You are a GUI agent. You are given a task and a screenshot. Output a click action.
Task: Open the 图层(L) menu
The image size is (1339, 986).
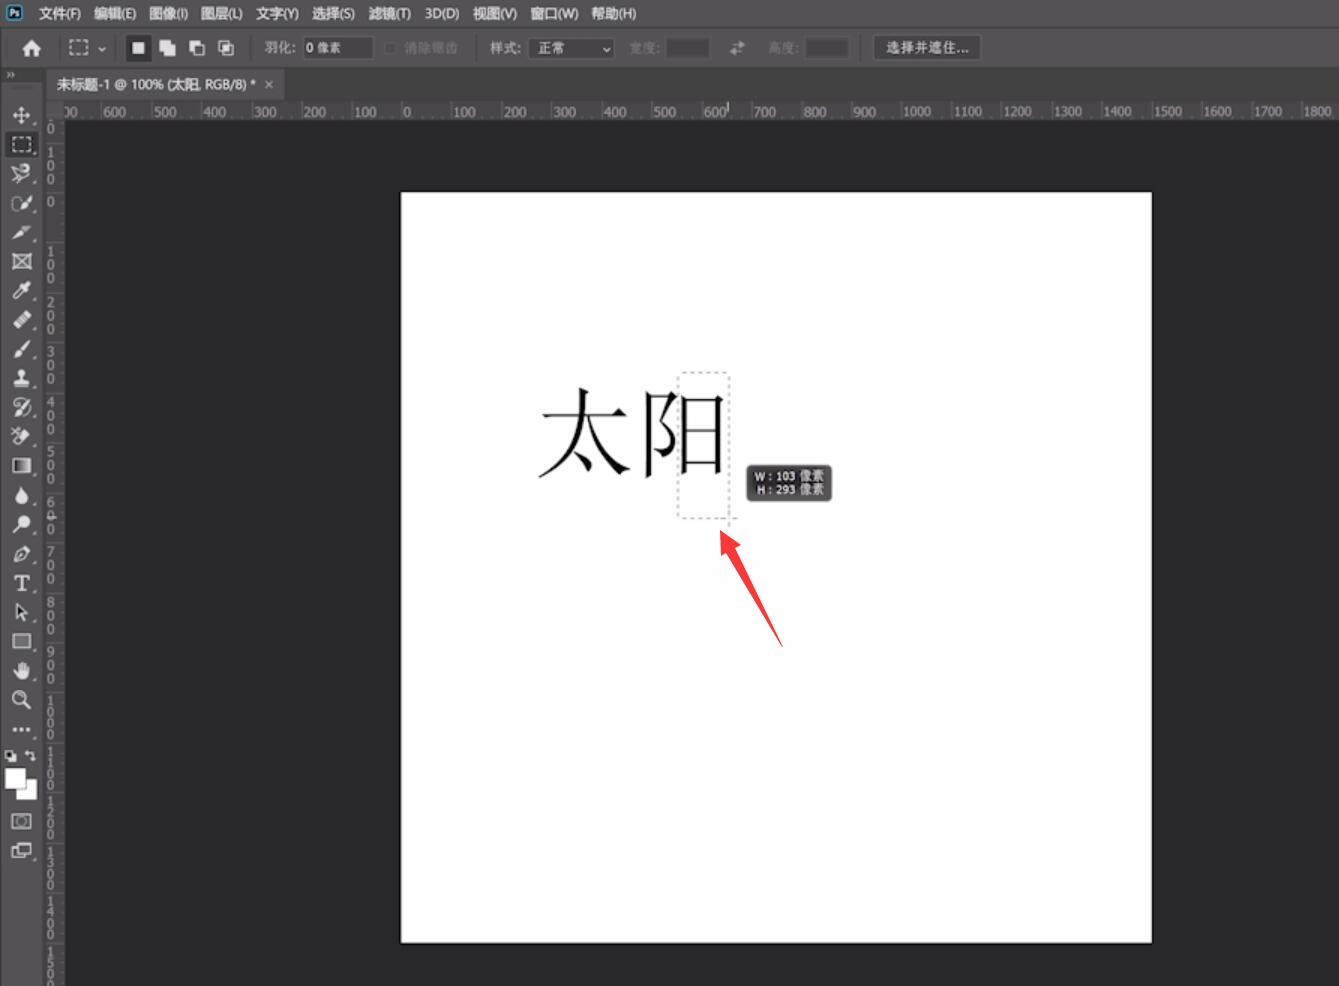(221, 13)
